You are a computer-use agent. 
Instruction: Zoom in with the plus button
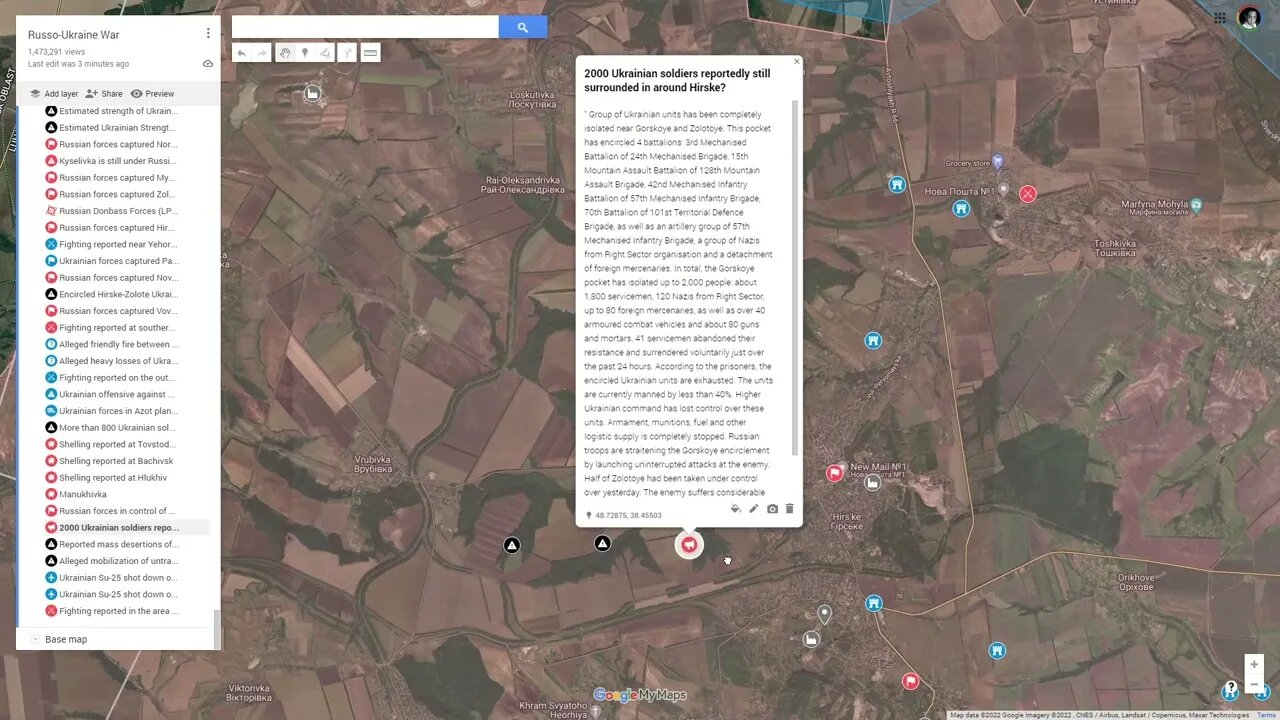(1254, 664)
